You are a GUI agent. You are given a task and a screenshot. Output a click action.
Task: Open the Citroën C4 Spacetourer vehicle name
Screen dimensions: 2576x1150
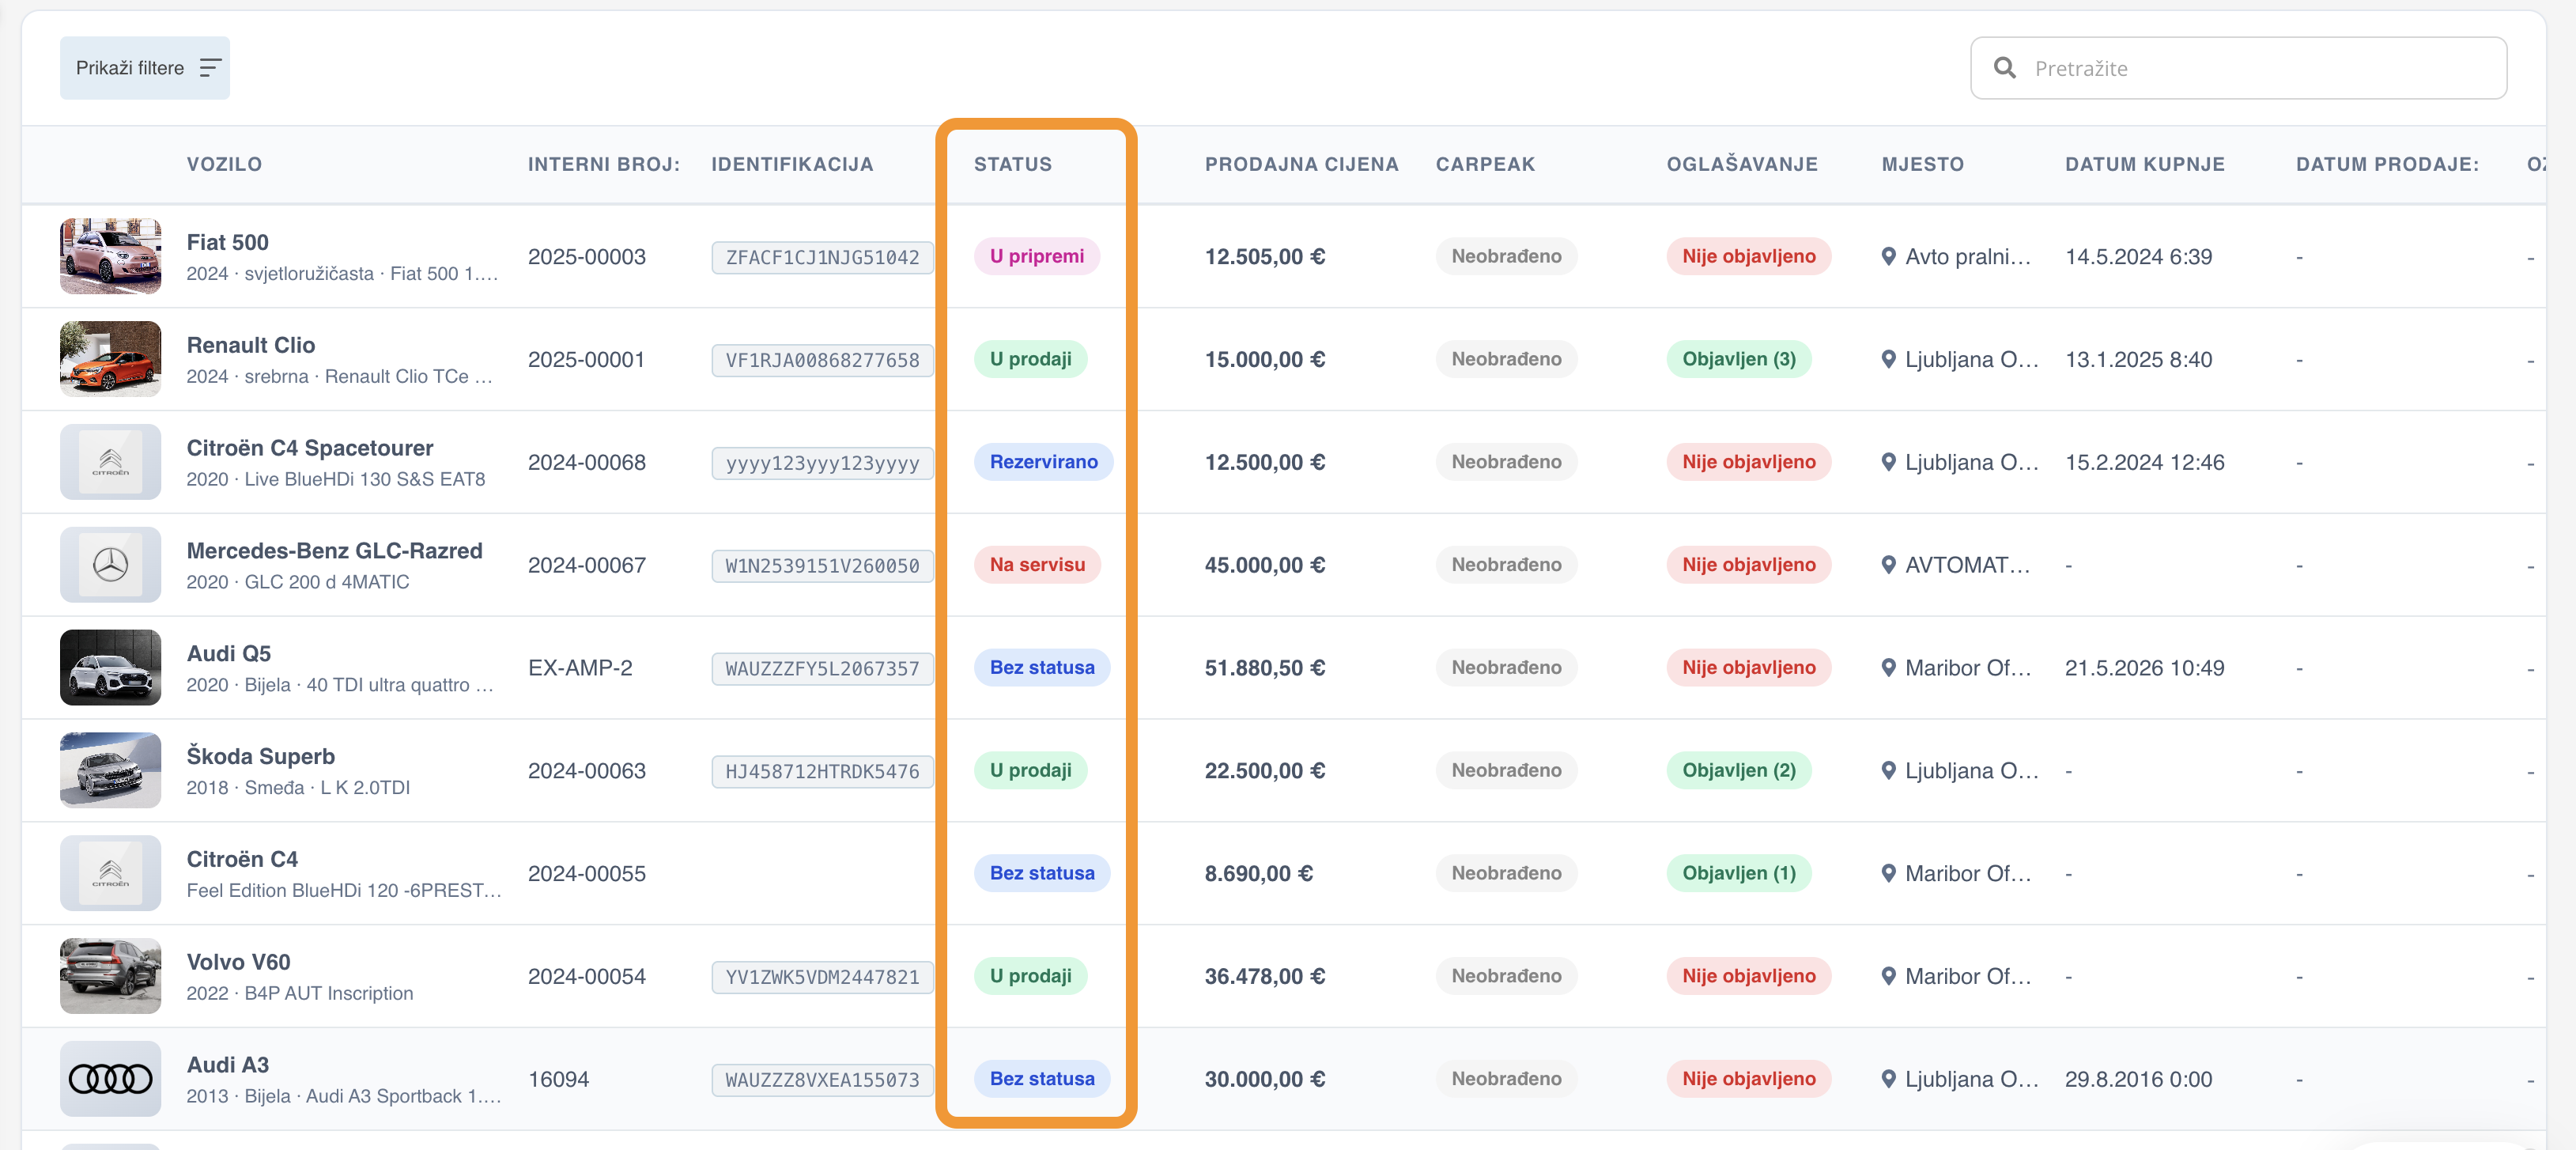coord(310,448)
